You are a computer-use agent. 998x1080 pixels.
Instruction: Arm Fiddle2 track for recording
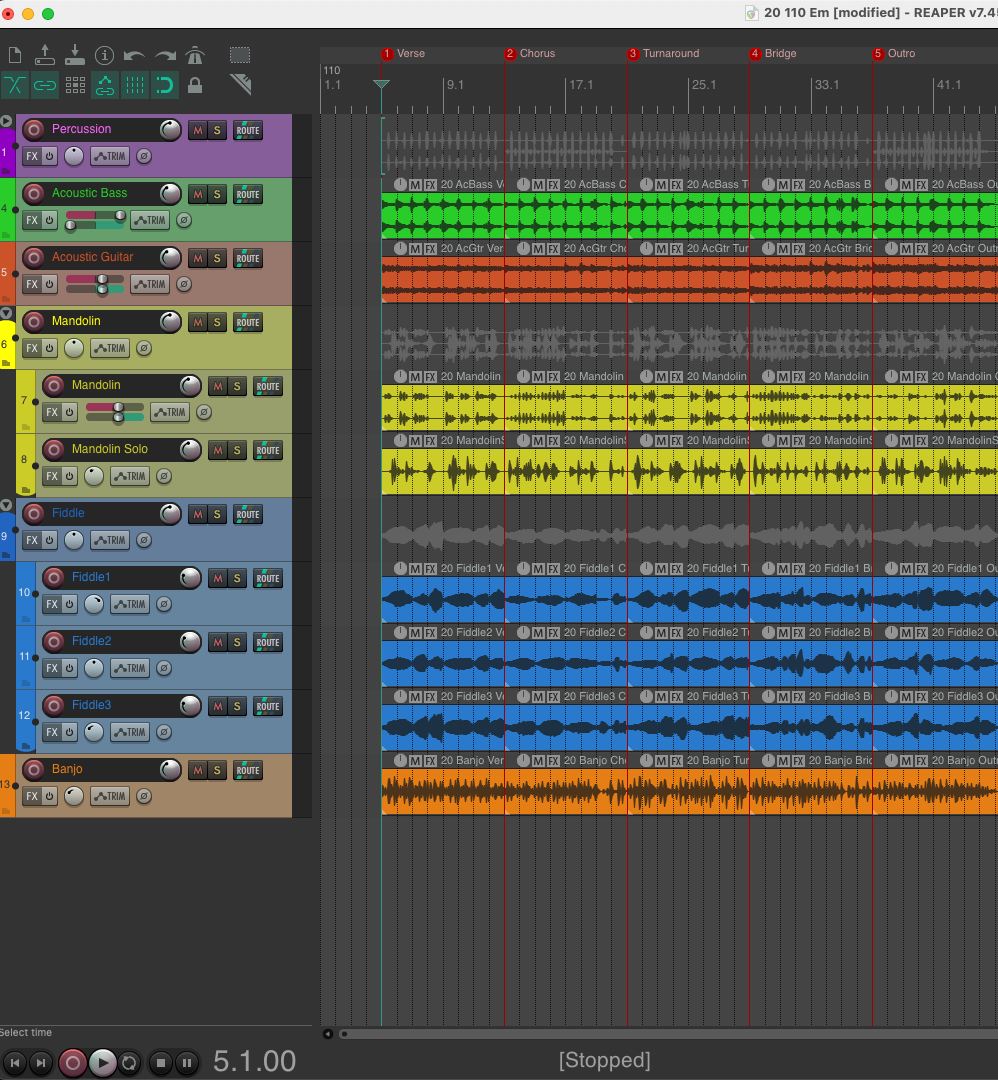pyautogui.click(x=53, y=641)
